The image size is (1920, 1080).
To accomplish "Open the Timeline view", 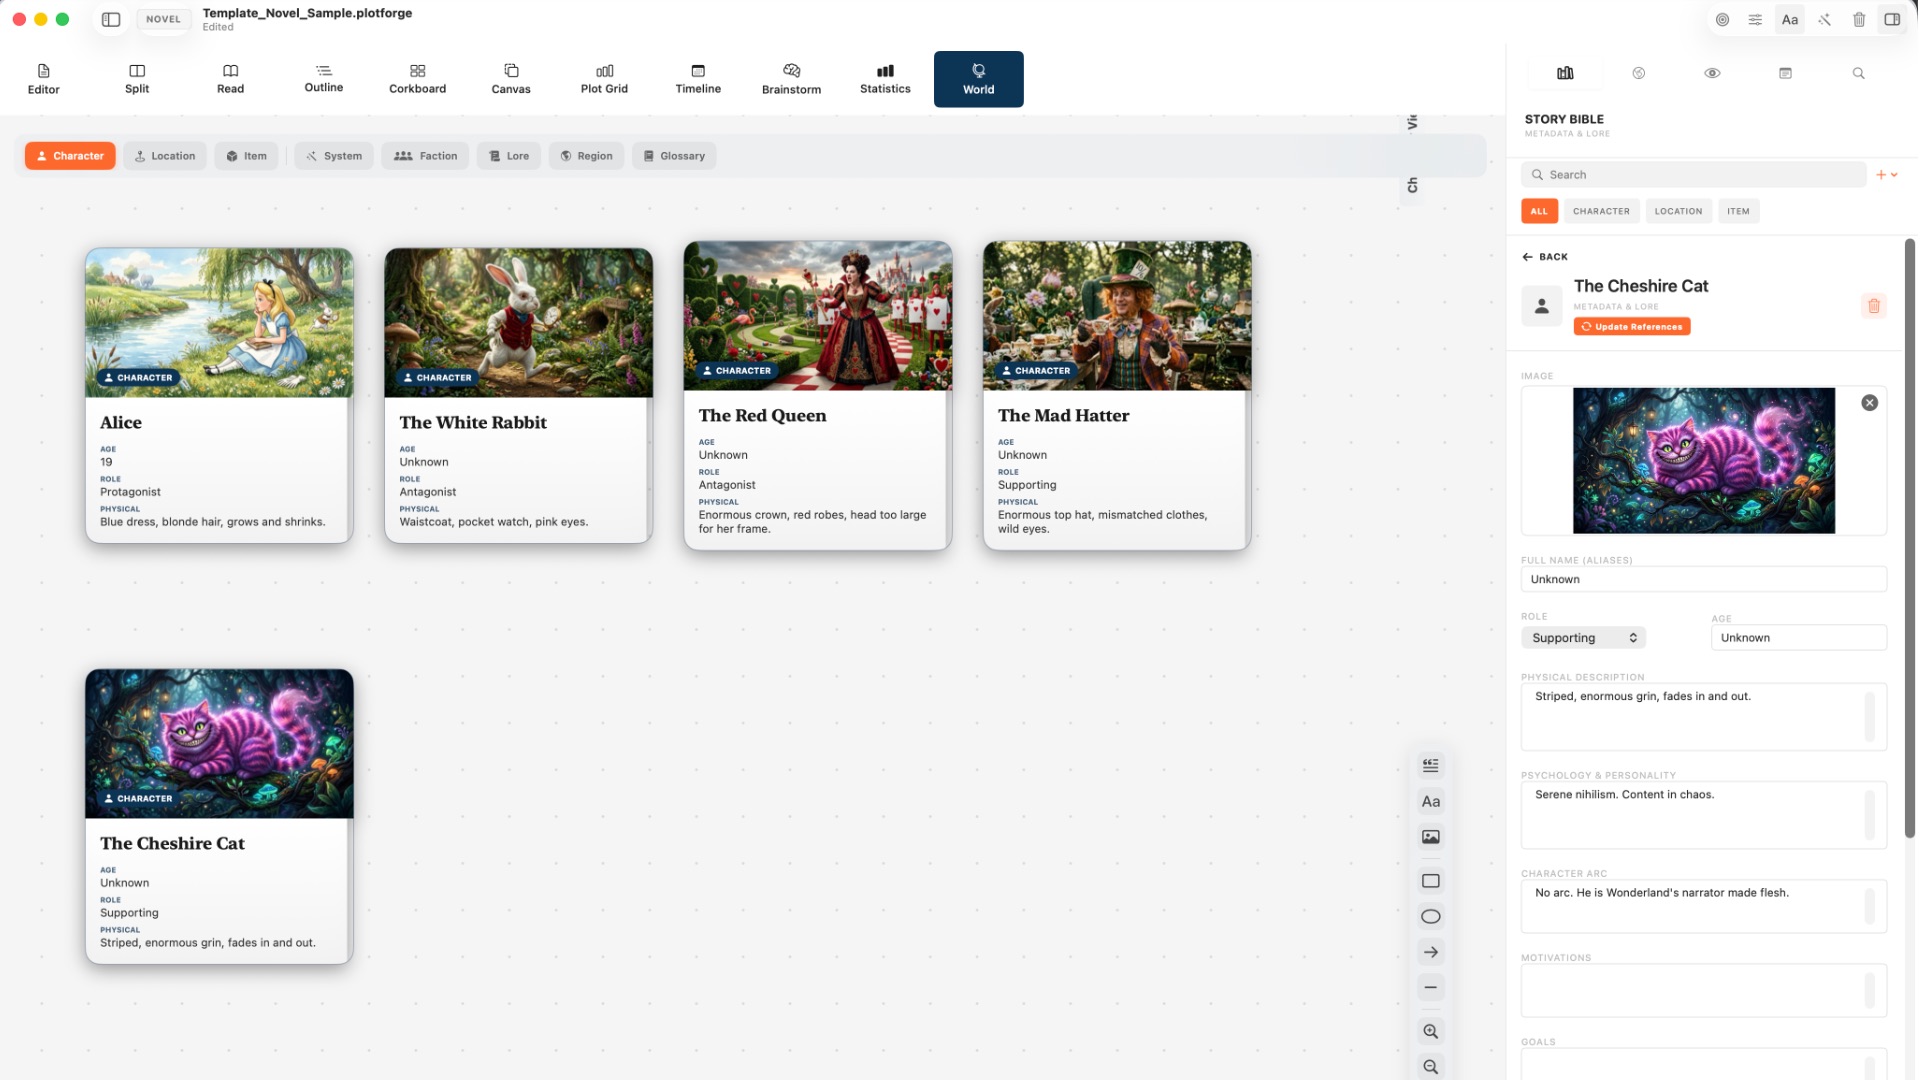I will point(698,79).
